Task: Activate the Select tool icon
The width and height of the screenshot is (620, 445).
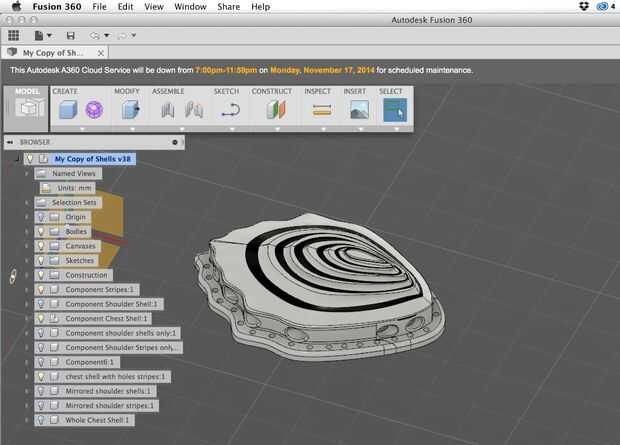Action: [x=395, y=110]
